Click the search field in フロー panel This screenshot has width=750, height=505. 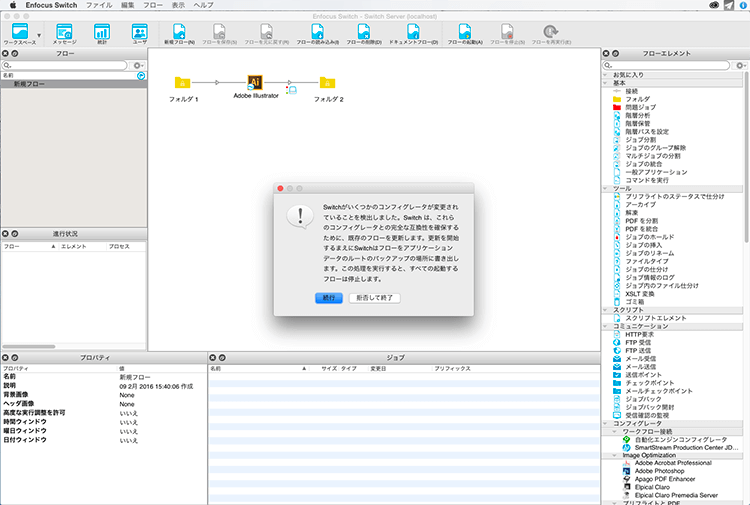click(x=65, y=65)
